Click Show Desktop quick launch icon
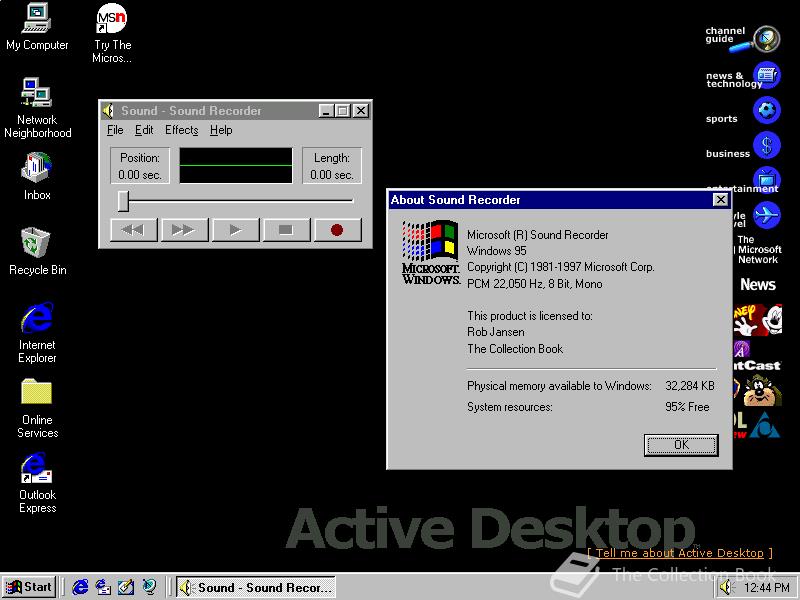This screenshot has height=600, width=800. tap(126, 587)
